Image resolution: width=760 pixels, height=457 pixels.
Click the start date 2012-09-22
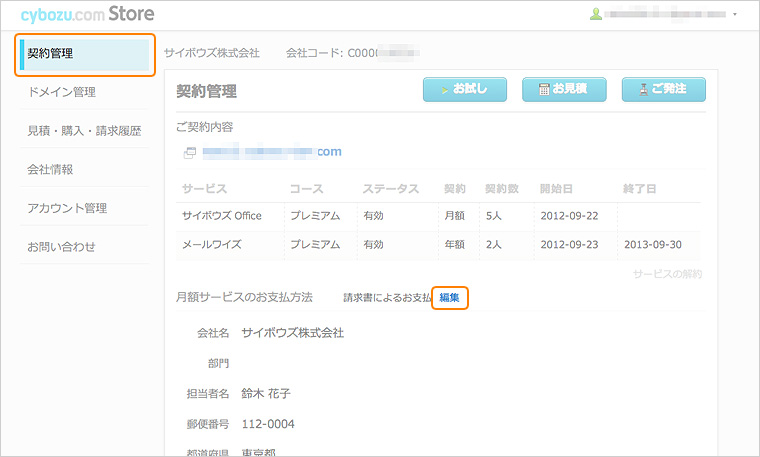tap(570, 216)
